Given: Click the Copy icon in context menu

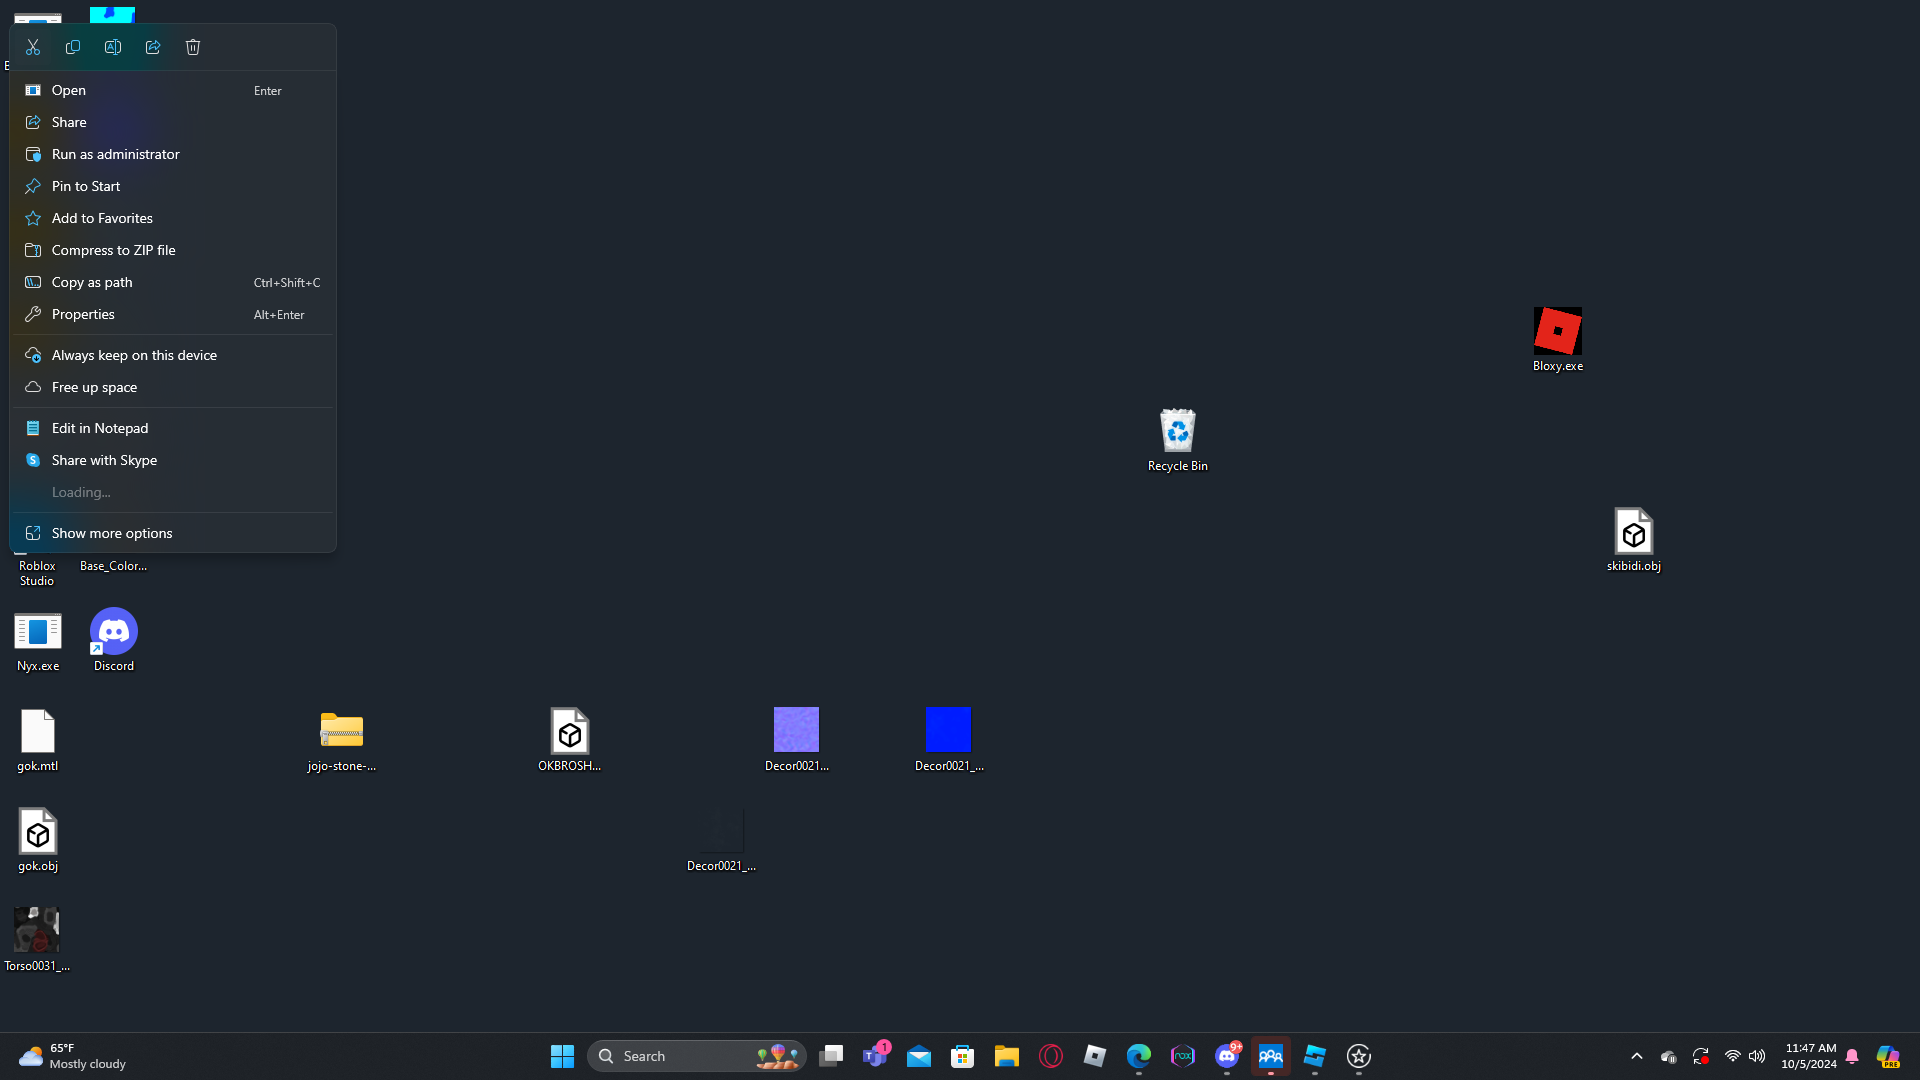Looking at the screenshot, I should 73,47.
